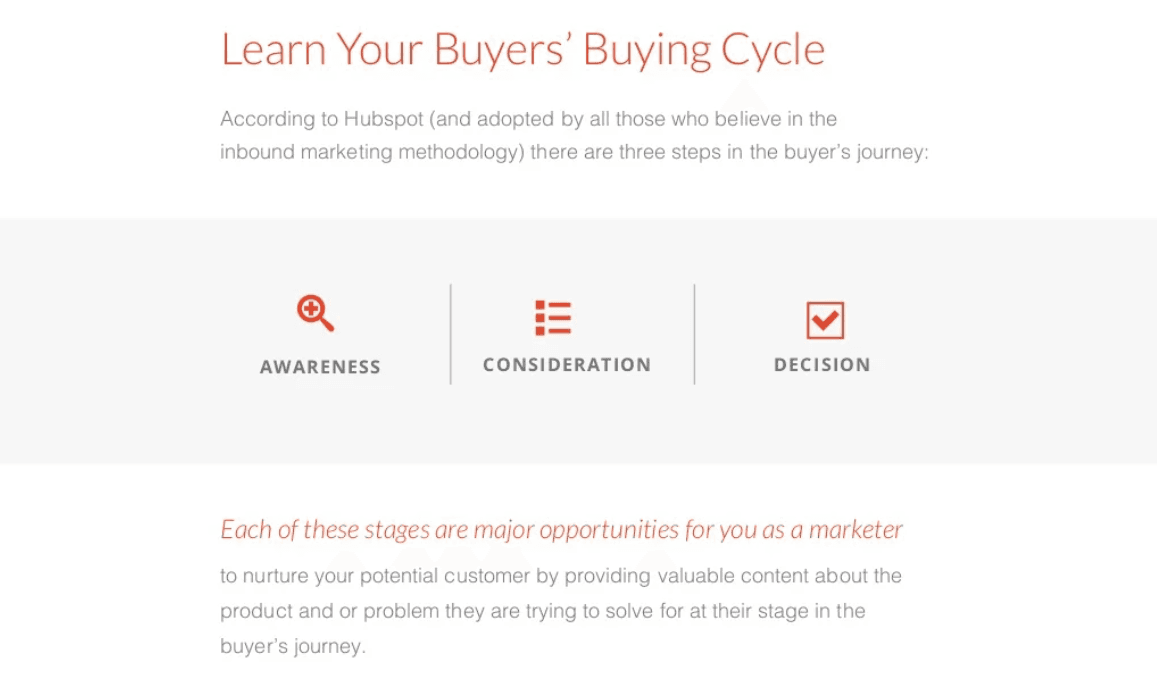Click the word "marketer" in the red subheading
Screen dimensions: 1157x696
click(x=856, y=529)
